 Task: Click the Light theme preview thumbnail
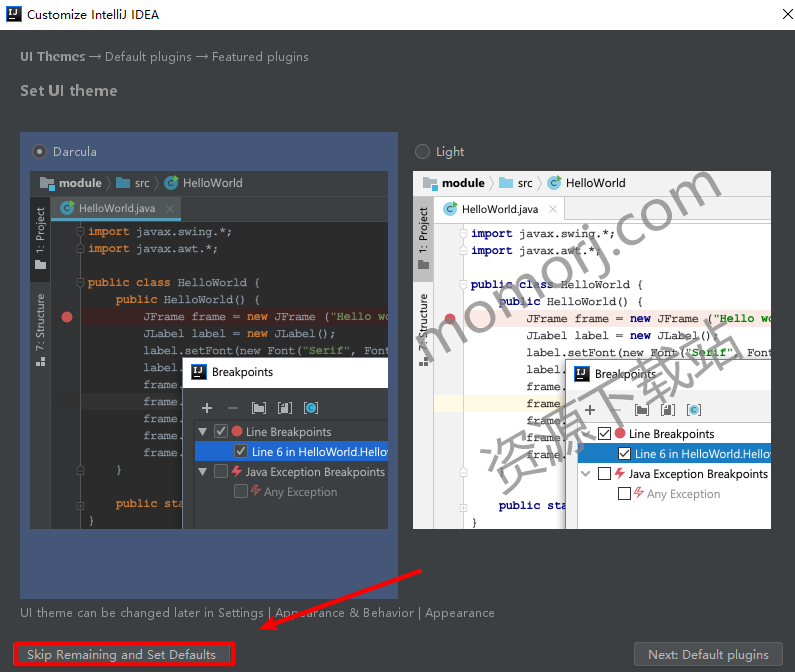(x=592, y=350)
